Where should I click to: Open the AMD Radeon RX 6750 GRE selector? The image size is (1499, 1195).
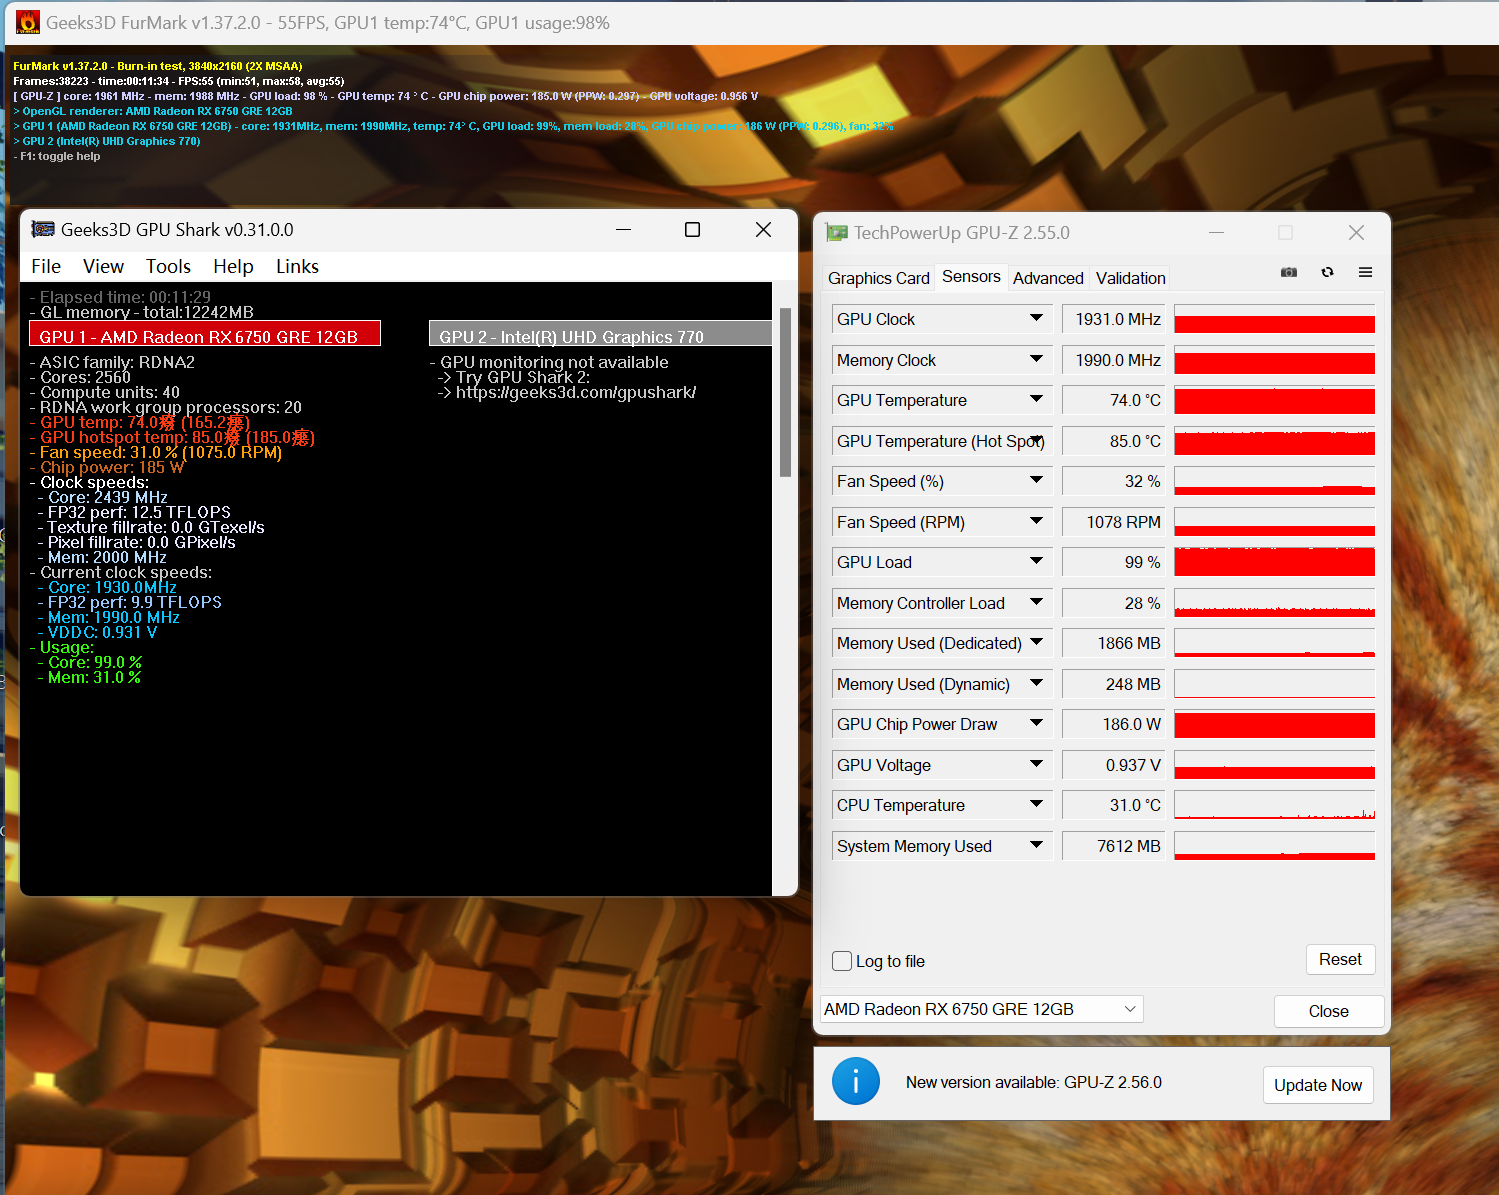click(x=981, y=1009)
